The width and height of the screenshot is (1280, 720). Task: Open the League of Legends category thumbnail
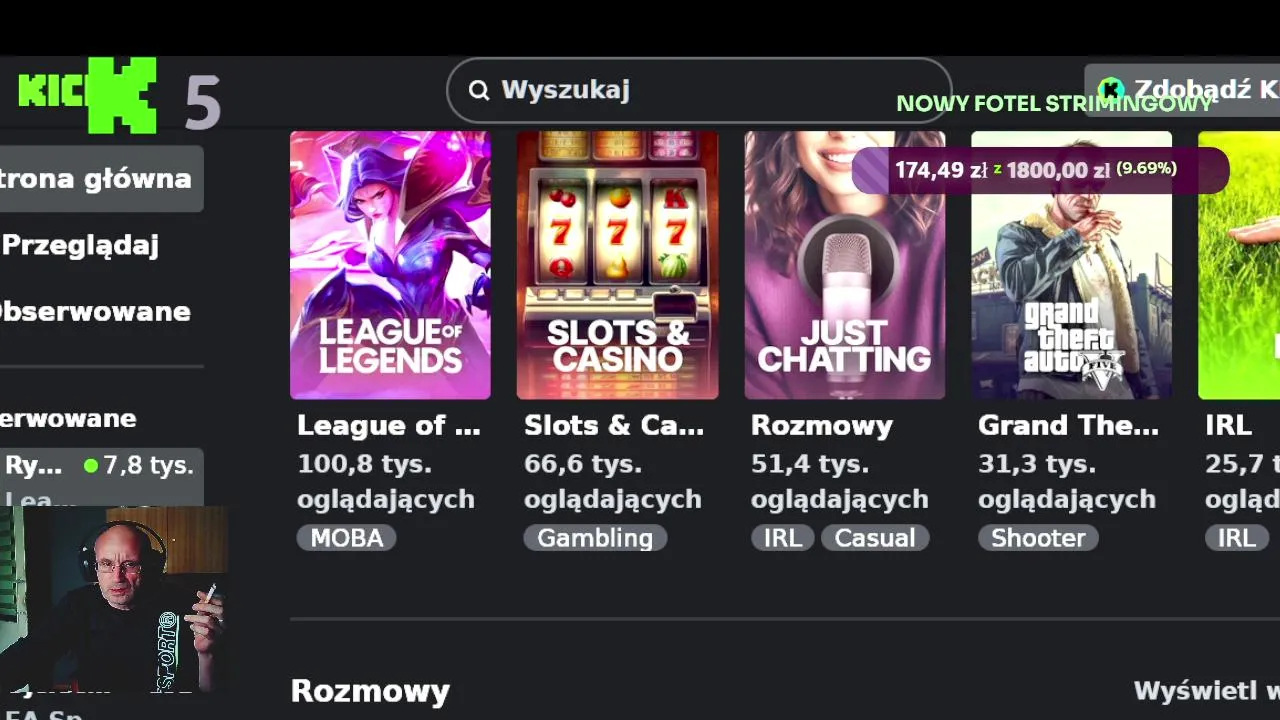pos(390,265)
